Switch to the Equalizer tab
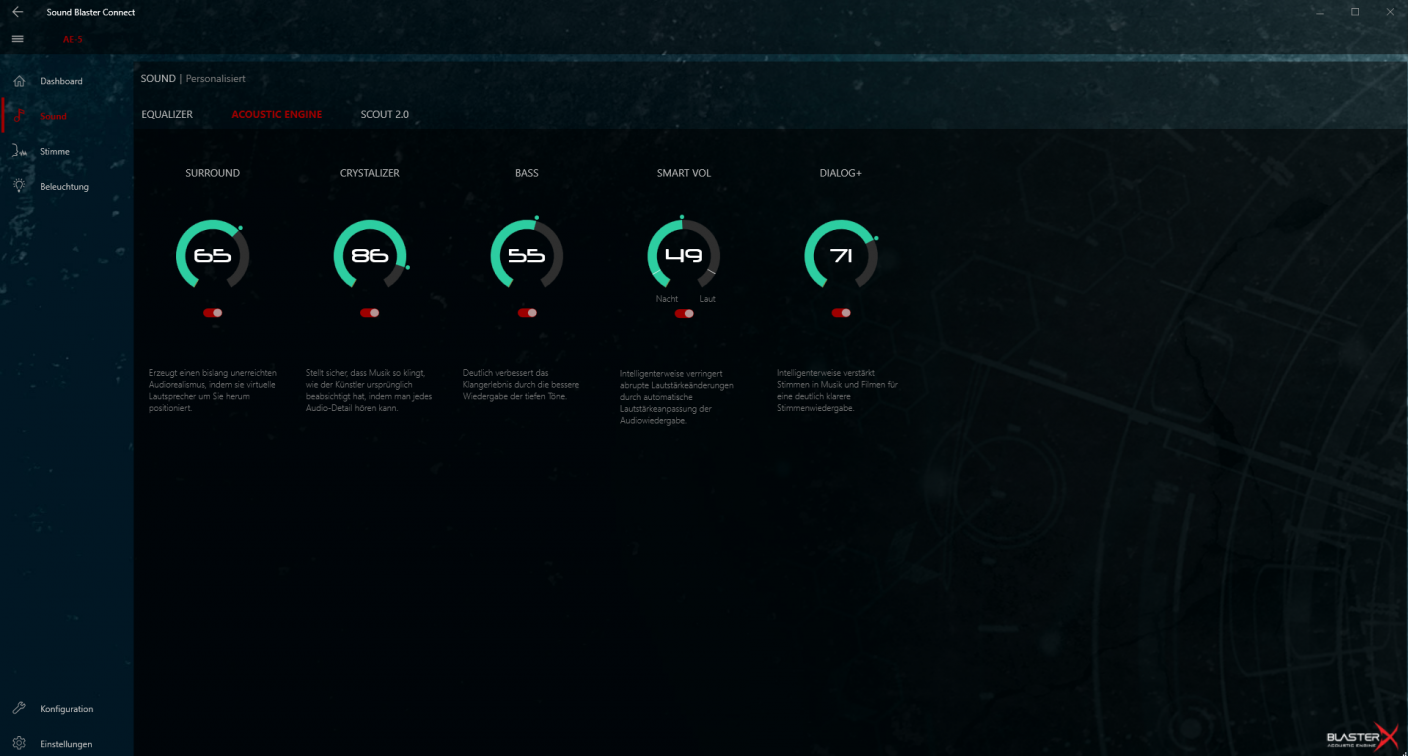 pyautogui.click(x=167, y=114)
